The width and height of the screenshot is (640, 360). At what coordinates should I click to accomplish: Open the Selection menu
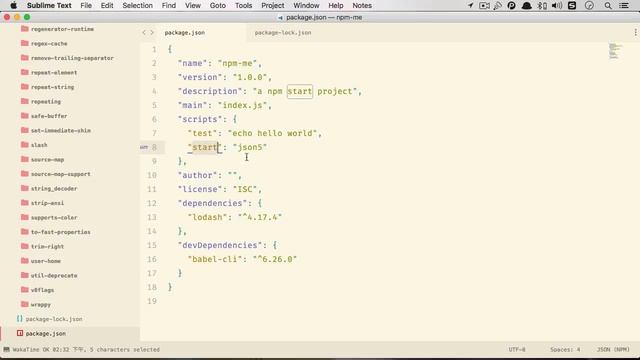click(x=138, y=5)
